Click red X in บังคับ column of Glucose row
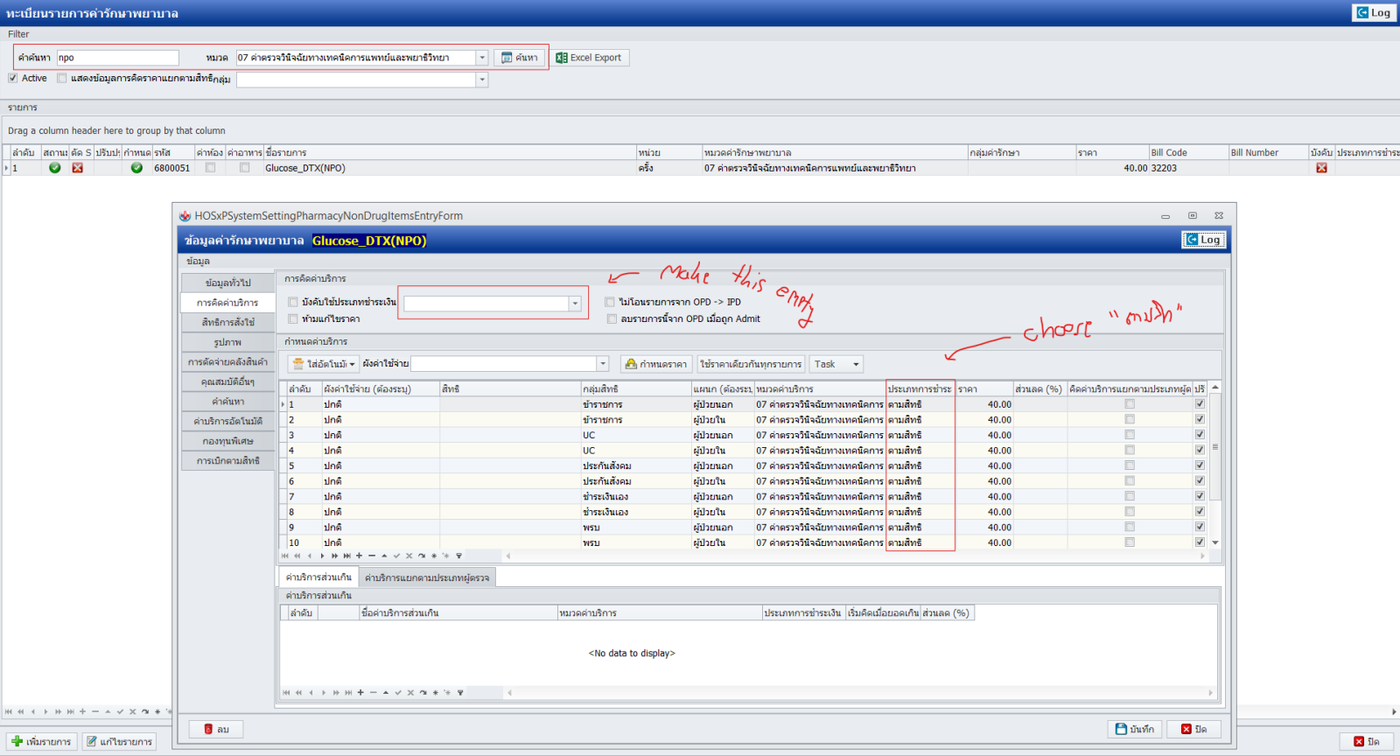 coord(1321,168)
